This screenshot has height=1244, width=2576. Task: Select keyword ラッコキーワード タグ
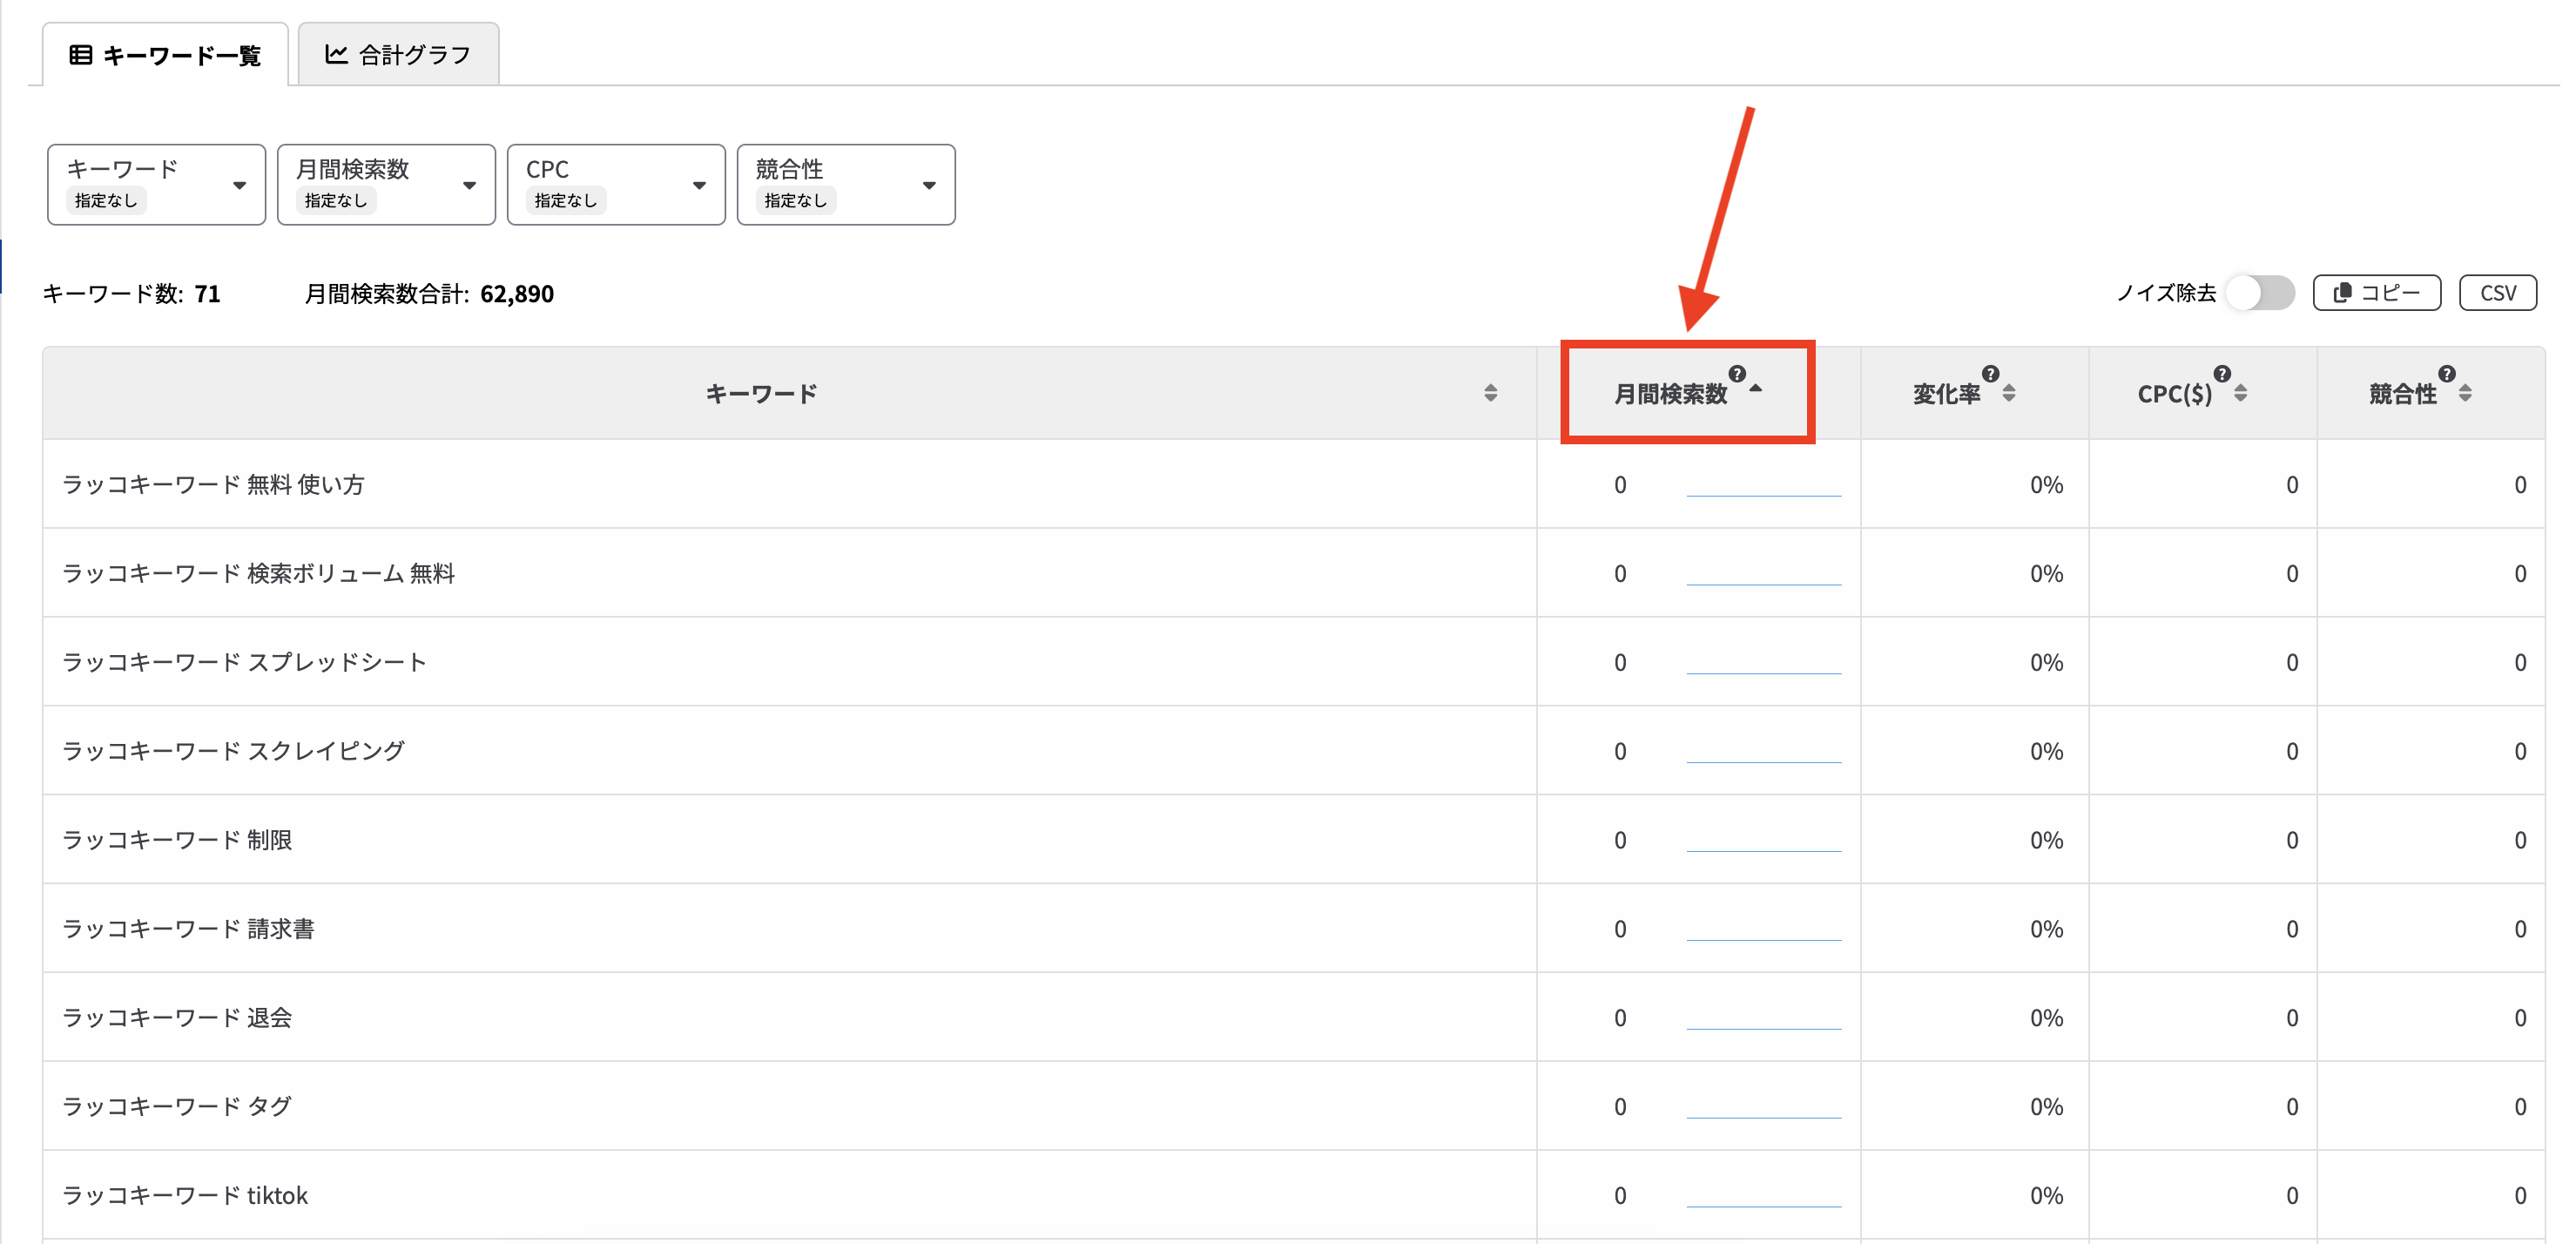pos(176,1107)
